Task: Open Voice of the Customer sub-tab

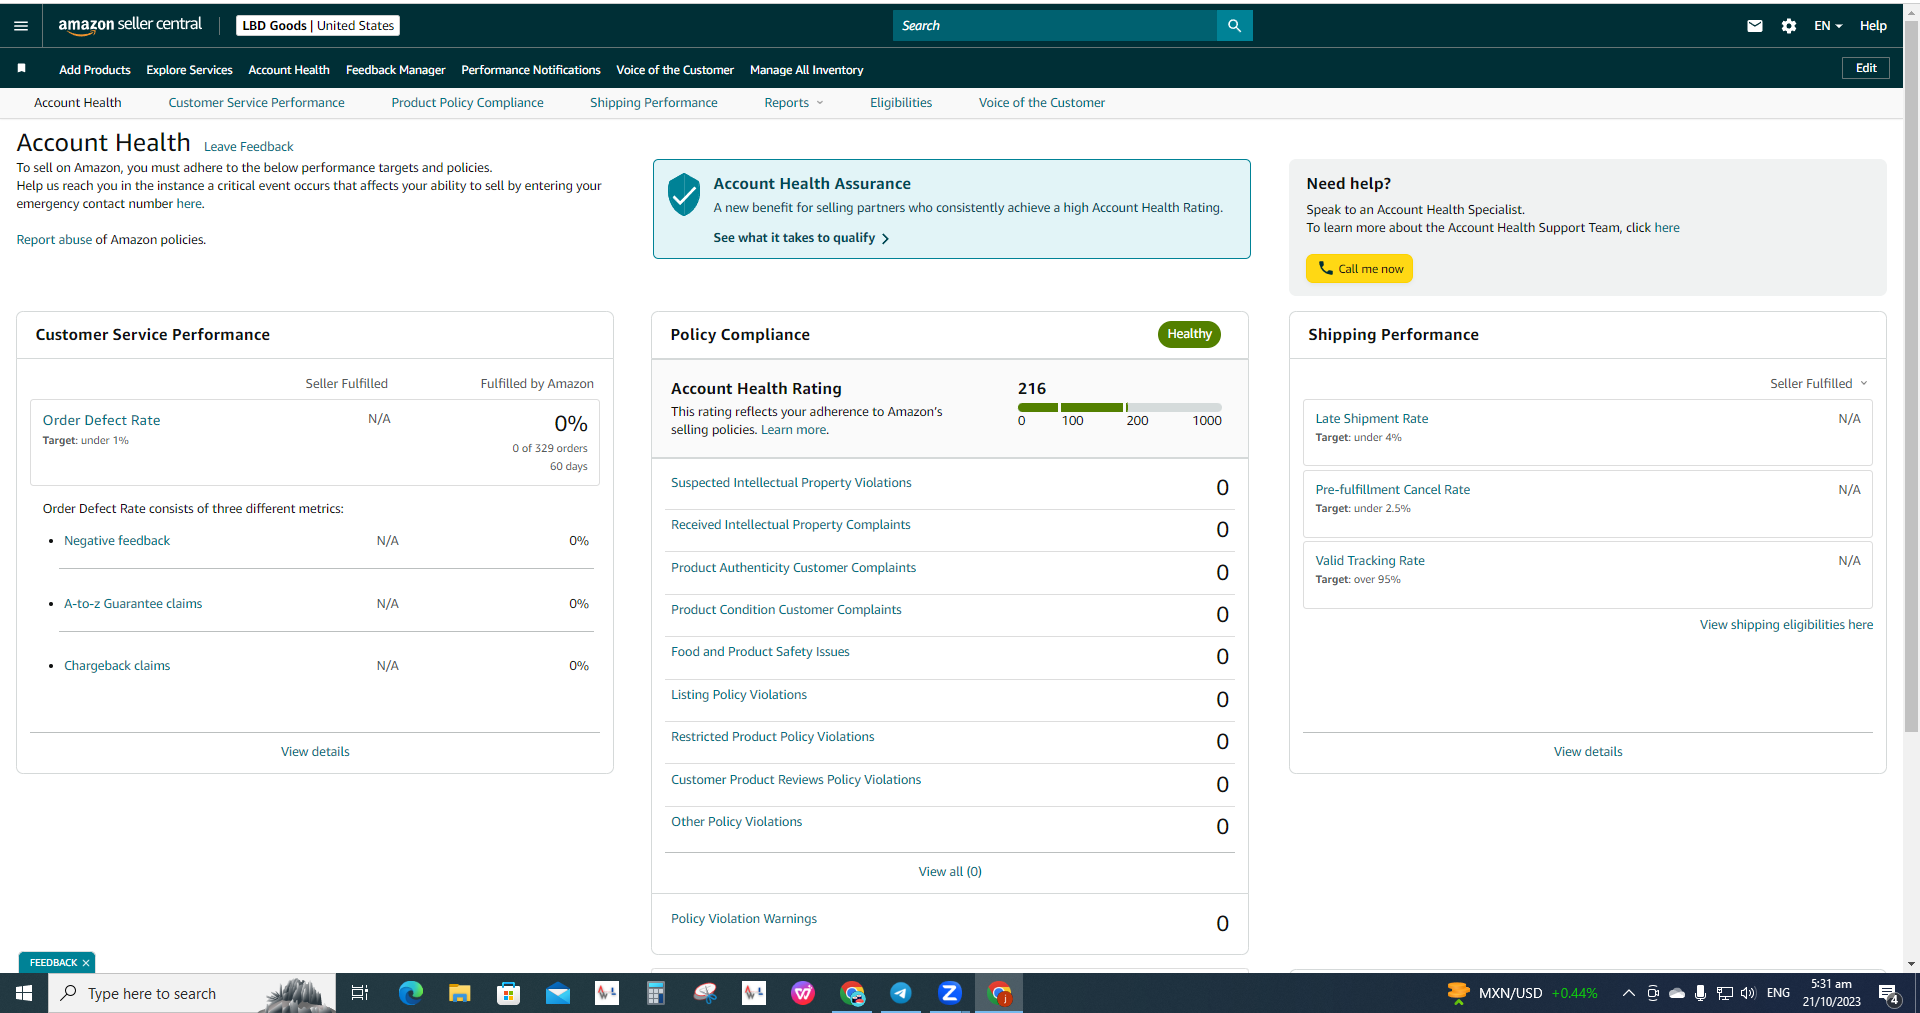Action: (1042, 103)
